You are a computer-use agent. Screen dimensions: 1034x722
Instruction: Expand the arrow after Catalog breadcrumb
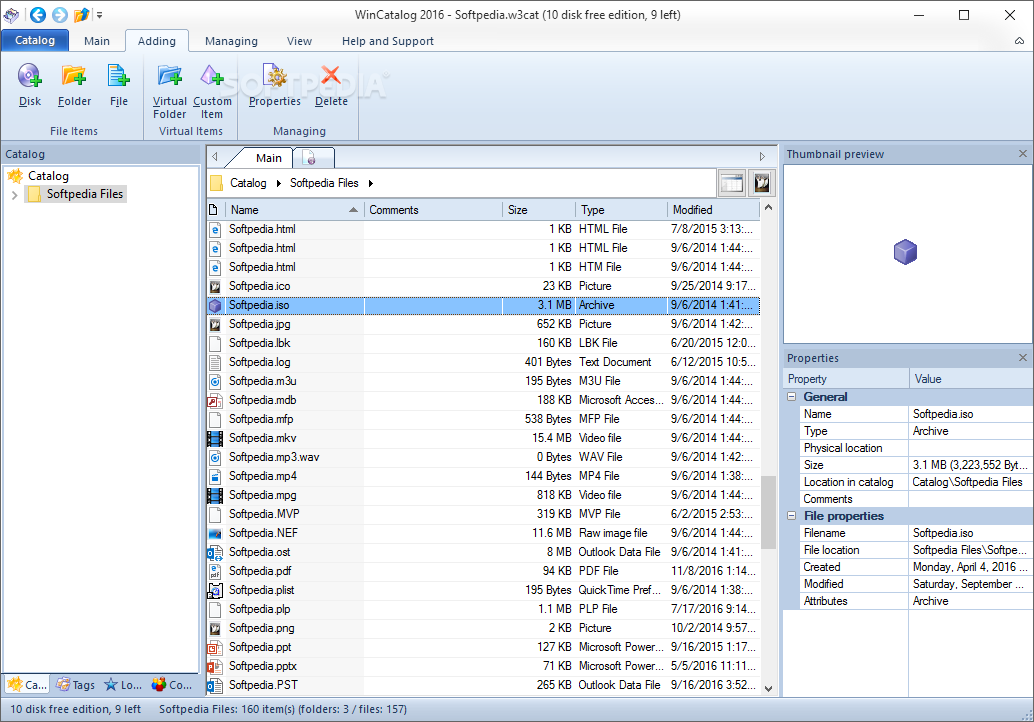coord(279,183)
